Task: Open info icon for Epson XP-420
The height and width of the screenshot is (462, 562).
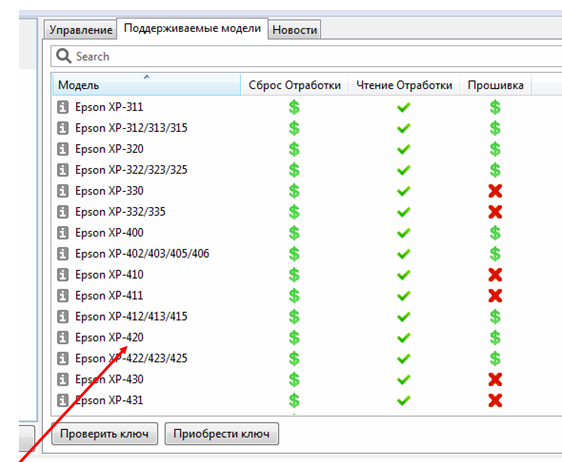Action: pos(63,338)
